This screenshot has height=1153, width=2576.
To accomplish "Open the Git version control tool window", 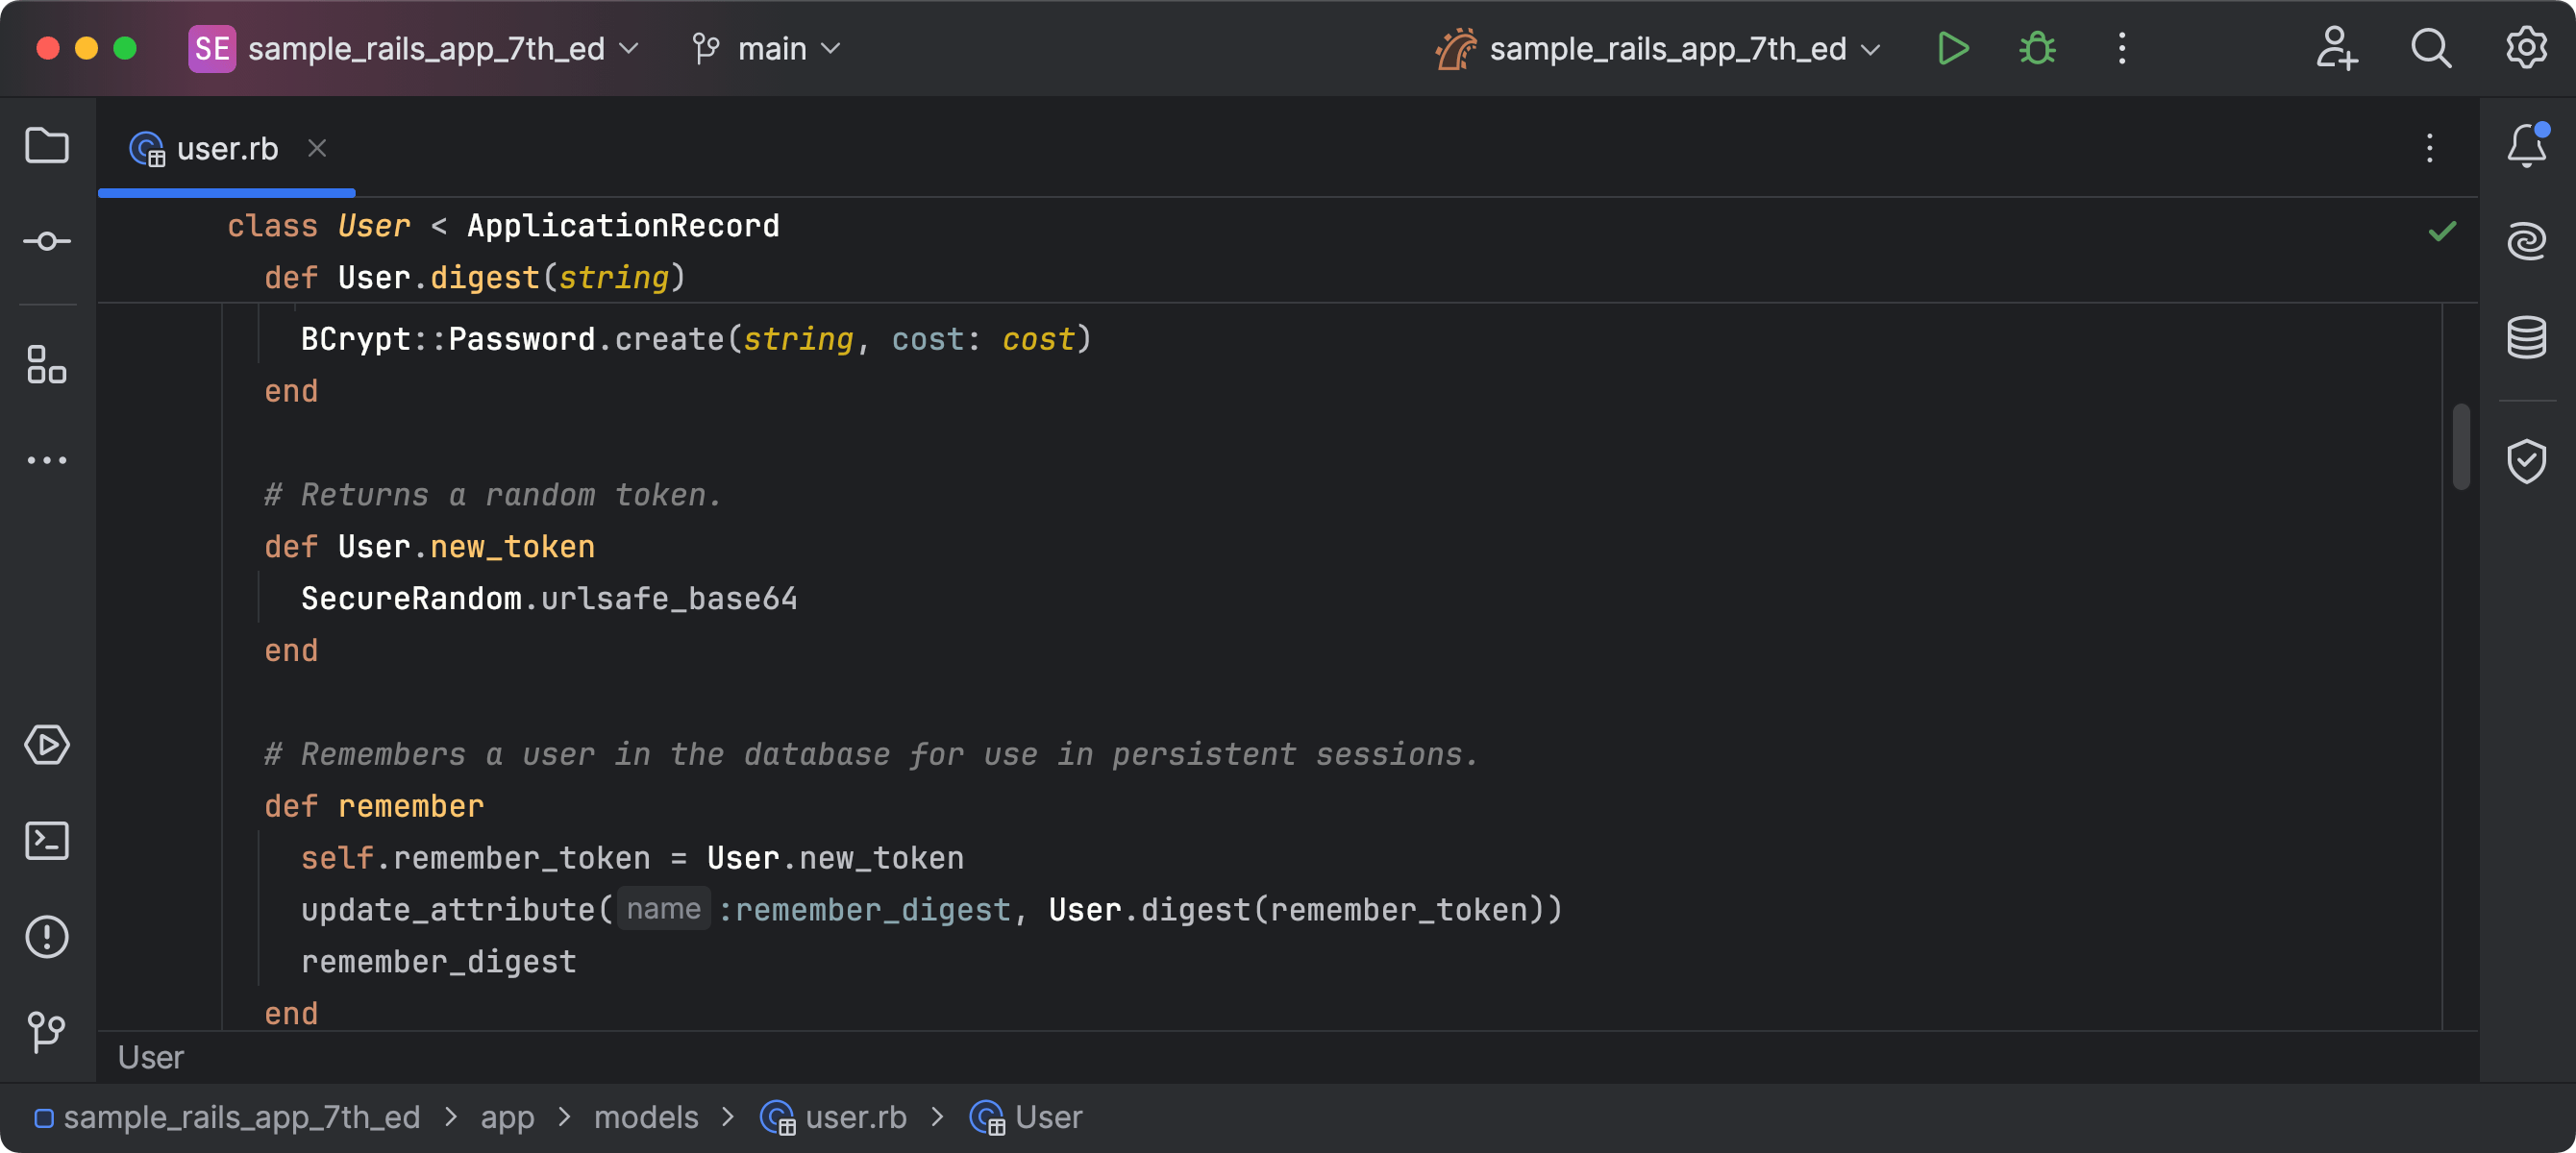I will [47, 1032].
